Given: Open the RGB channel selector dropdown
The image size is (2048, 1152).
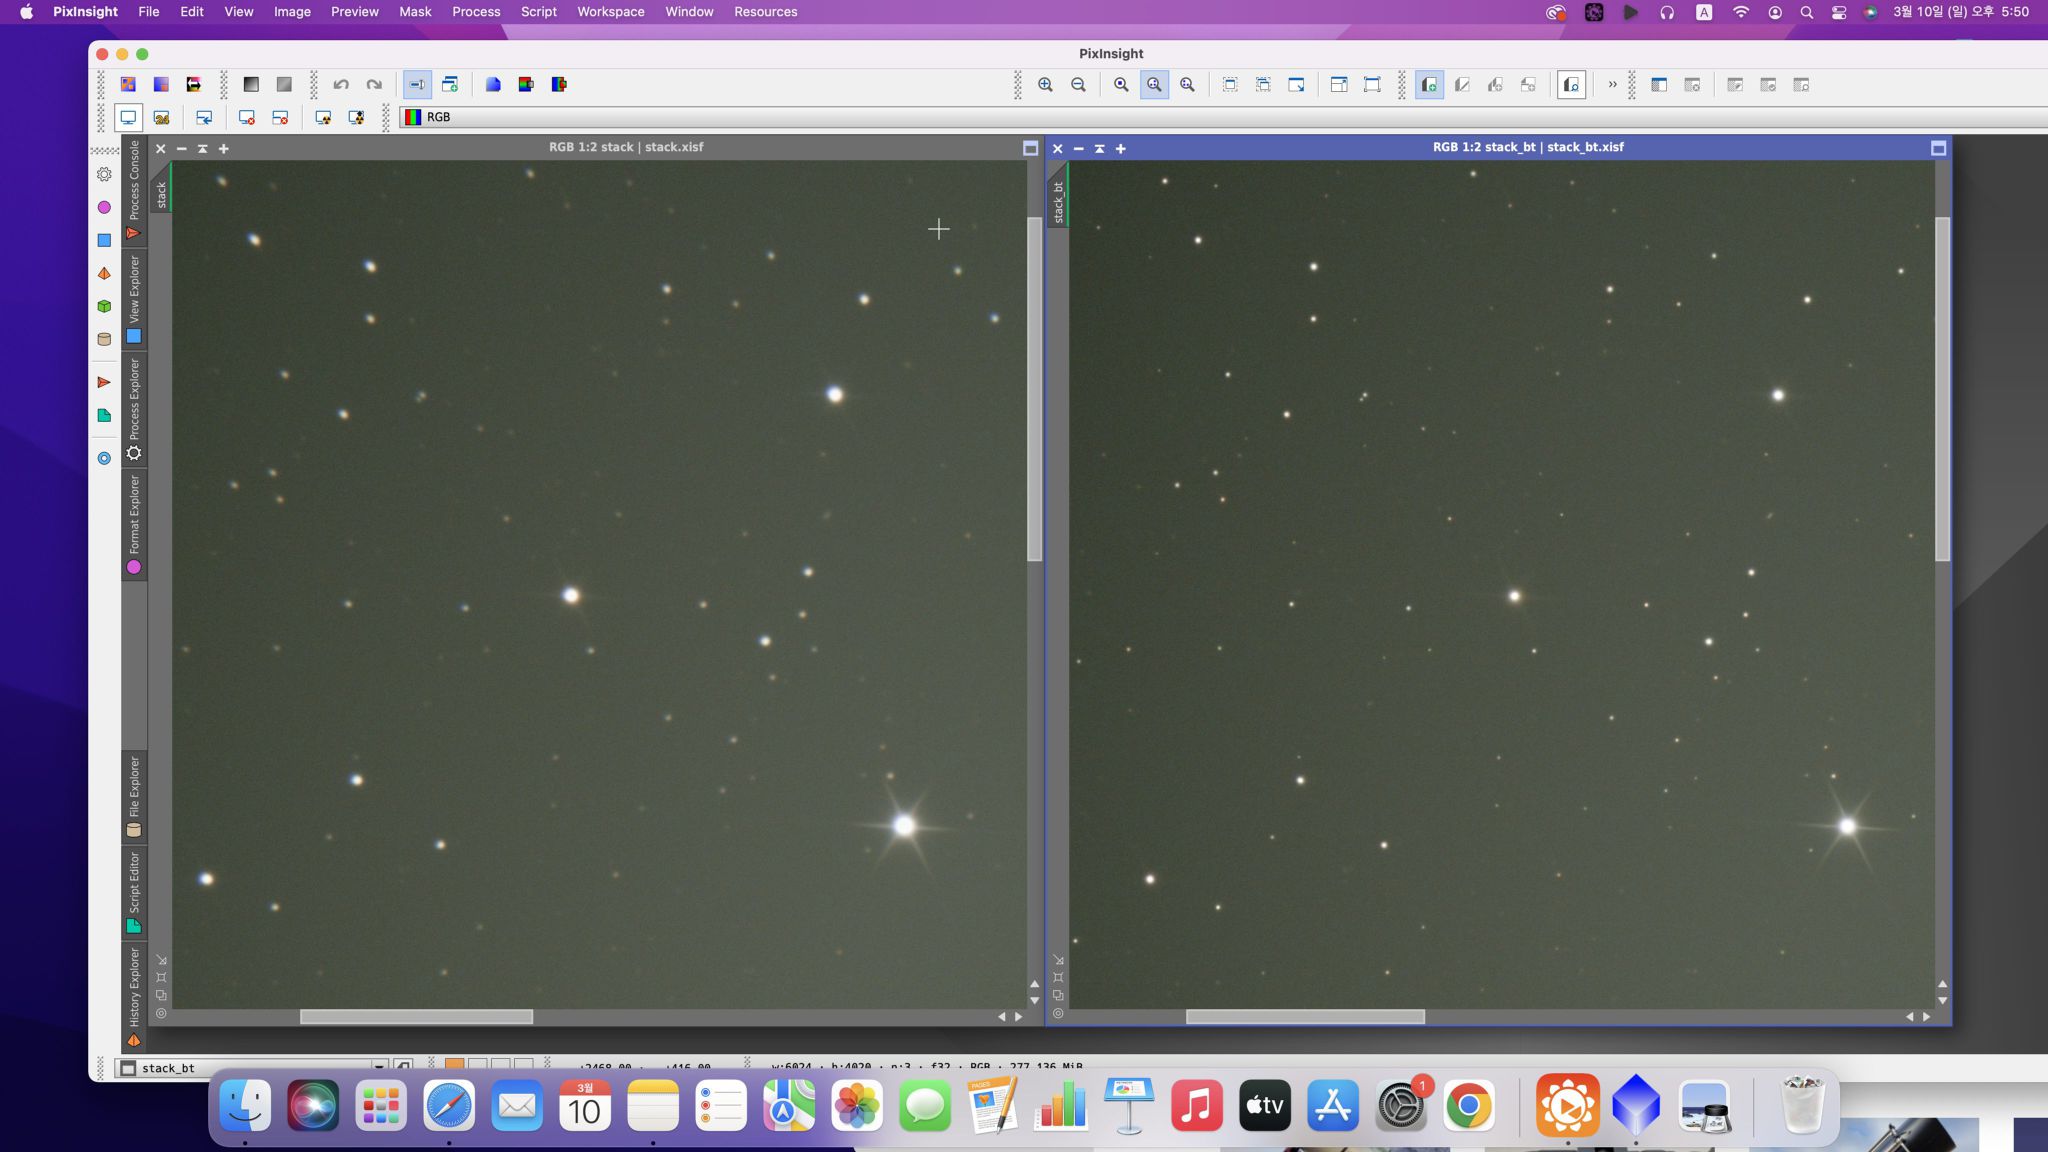Looking at the screenshot, I should pyautogui.click(x=1224, y=117).
